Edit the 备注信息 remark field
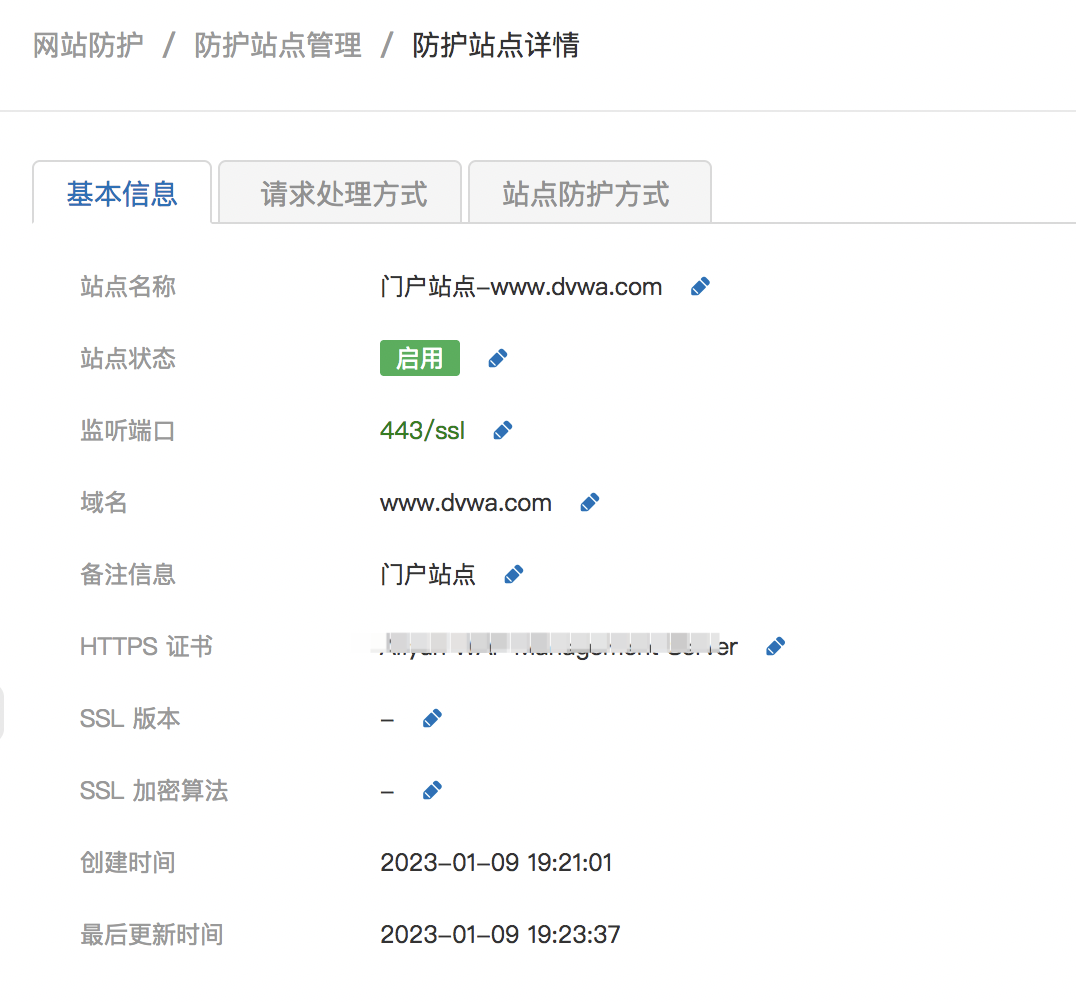 click(x=513, y=575)
